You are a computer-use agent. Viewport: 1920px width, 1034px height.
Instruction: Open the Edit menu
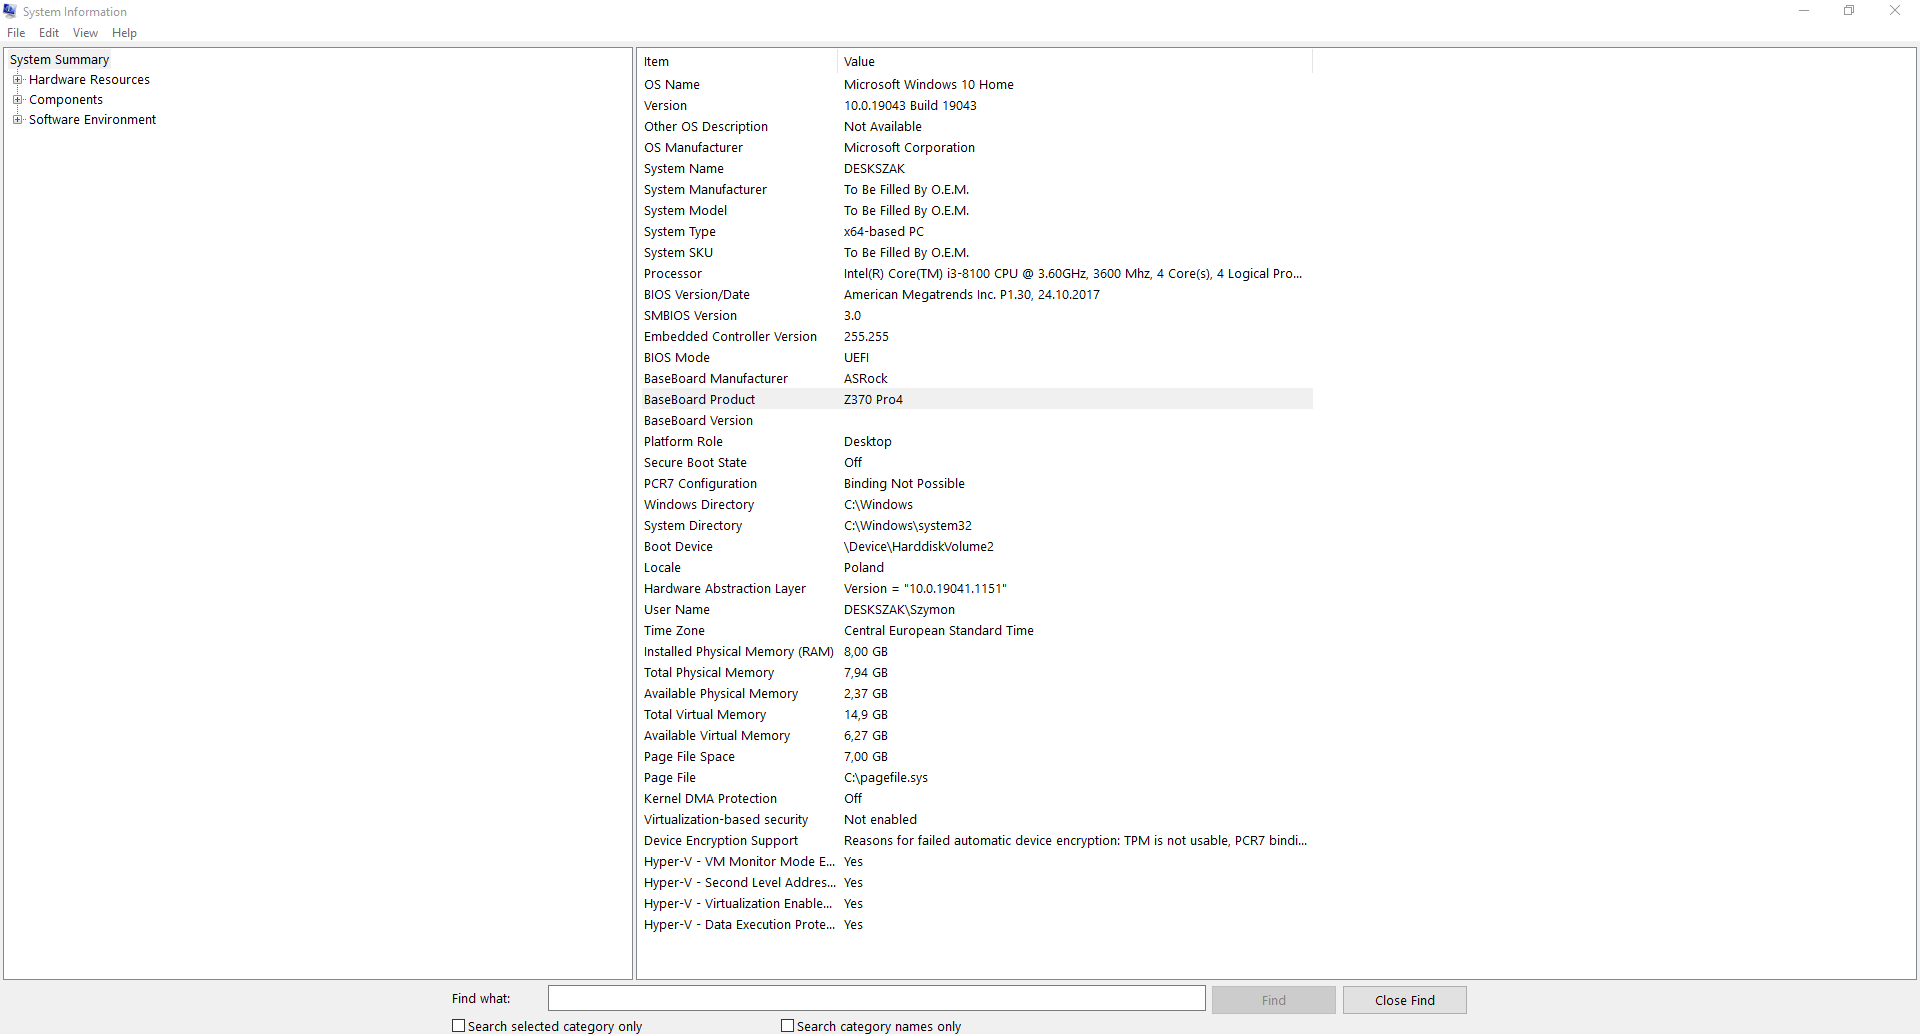point(49,33)
